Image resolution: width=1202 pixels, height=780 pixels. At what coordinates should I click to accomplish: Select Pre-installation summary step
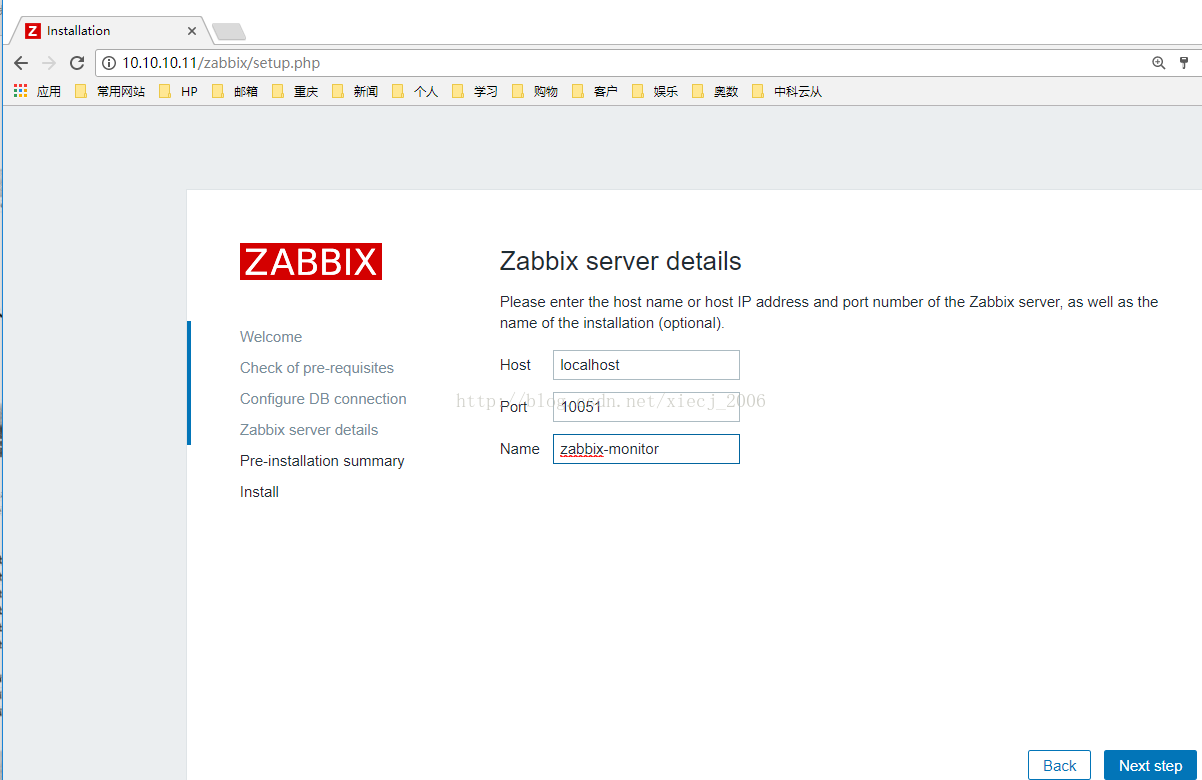(x=322, y=461)
